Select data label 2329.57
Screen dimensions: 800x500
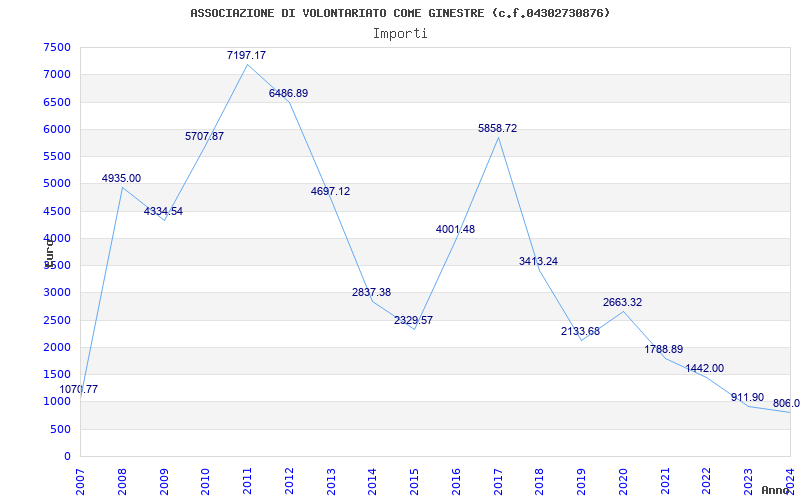[413, 320]
